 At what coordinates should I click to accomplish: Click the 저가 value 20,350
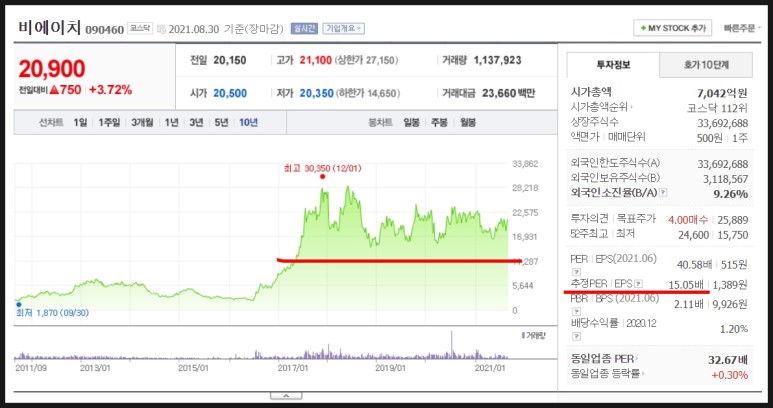coord(316,93)
